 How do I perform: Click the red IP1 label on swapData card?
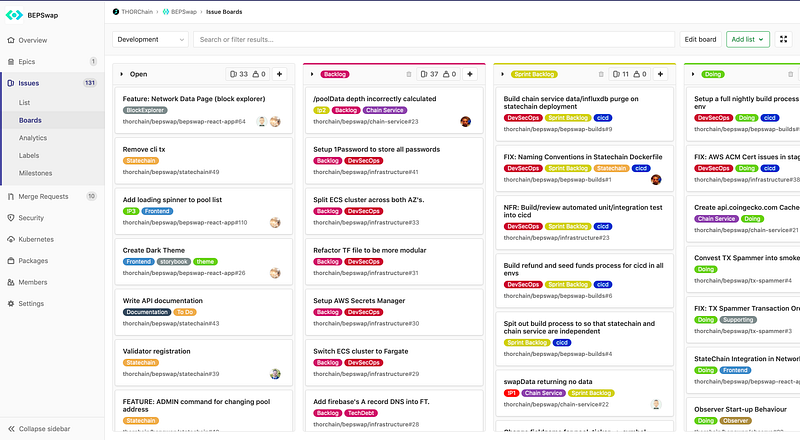coord(511,393)
